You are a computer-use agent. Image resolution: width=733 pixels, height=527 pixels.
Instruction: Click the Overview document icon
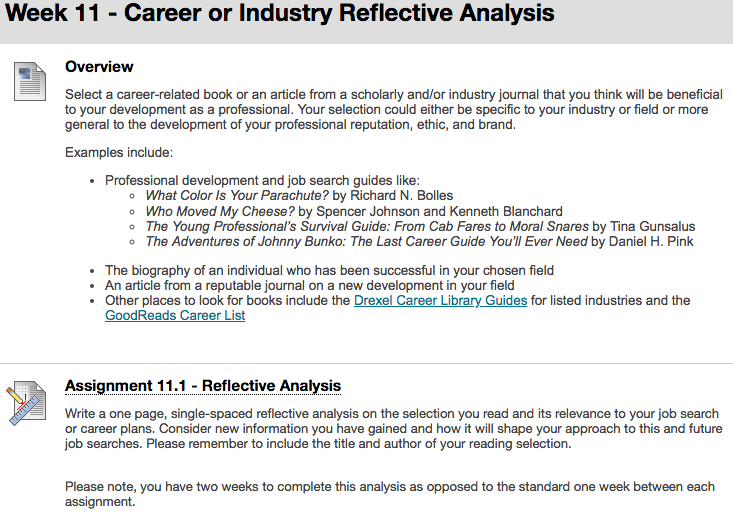(30, 81)
